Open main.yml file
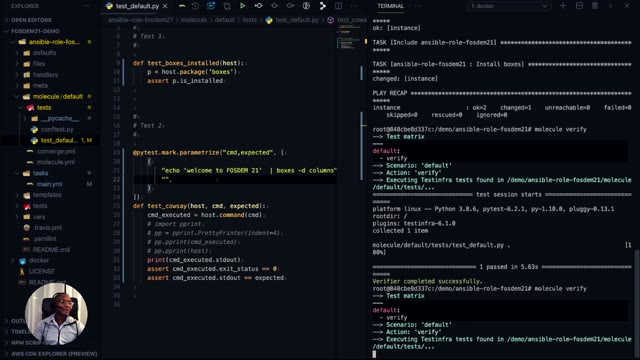Image resolution: width=640 pixels, height=360 pixels. click(49, 184)
